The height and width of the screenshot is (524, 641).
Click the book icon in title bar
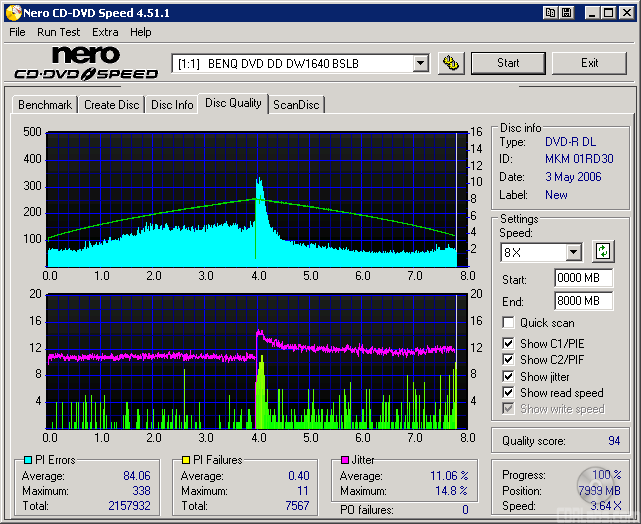[x=550, y=13]
